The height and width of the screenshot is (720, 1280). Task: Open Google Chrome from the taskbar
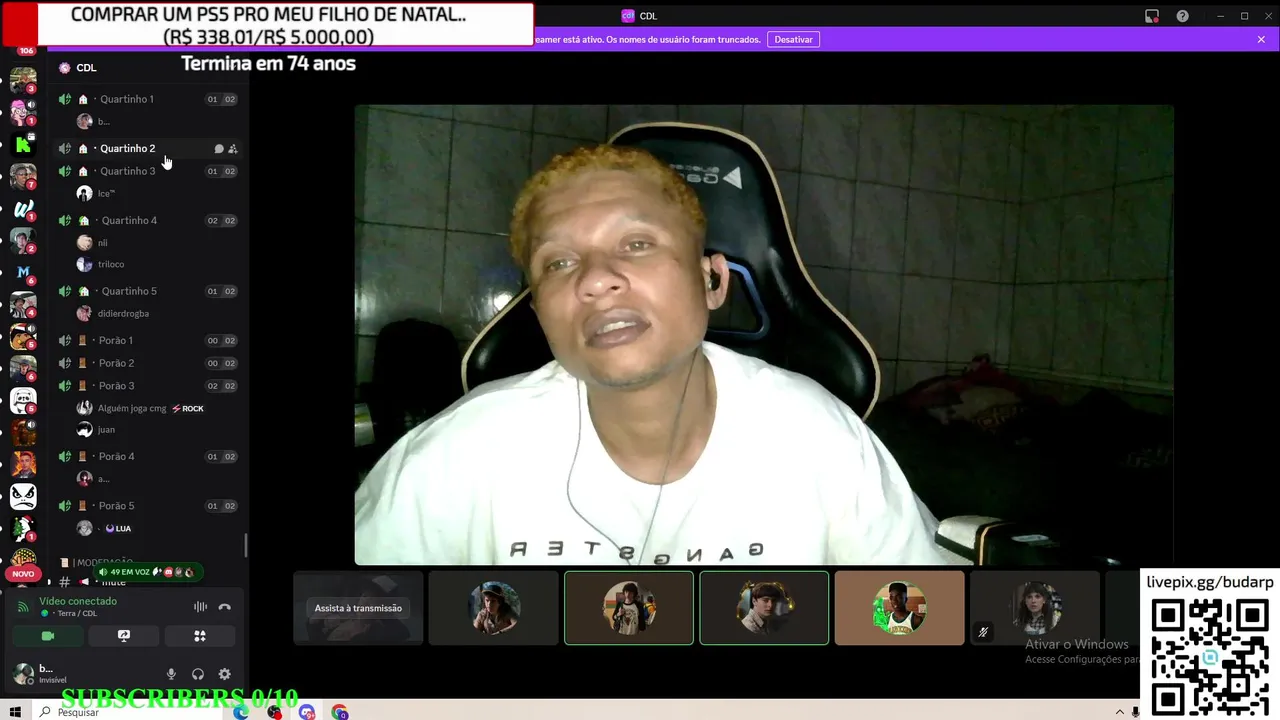pos(340,712)
